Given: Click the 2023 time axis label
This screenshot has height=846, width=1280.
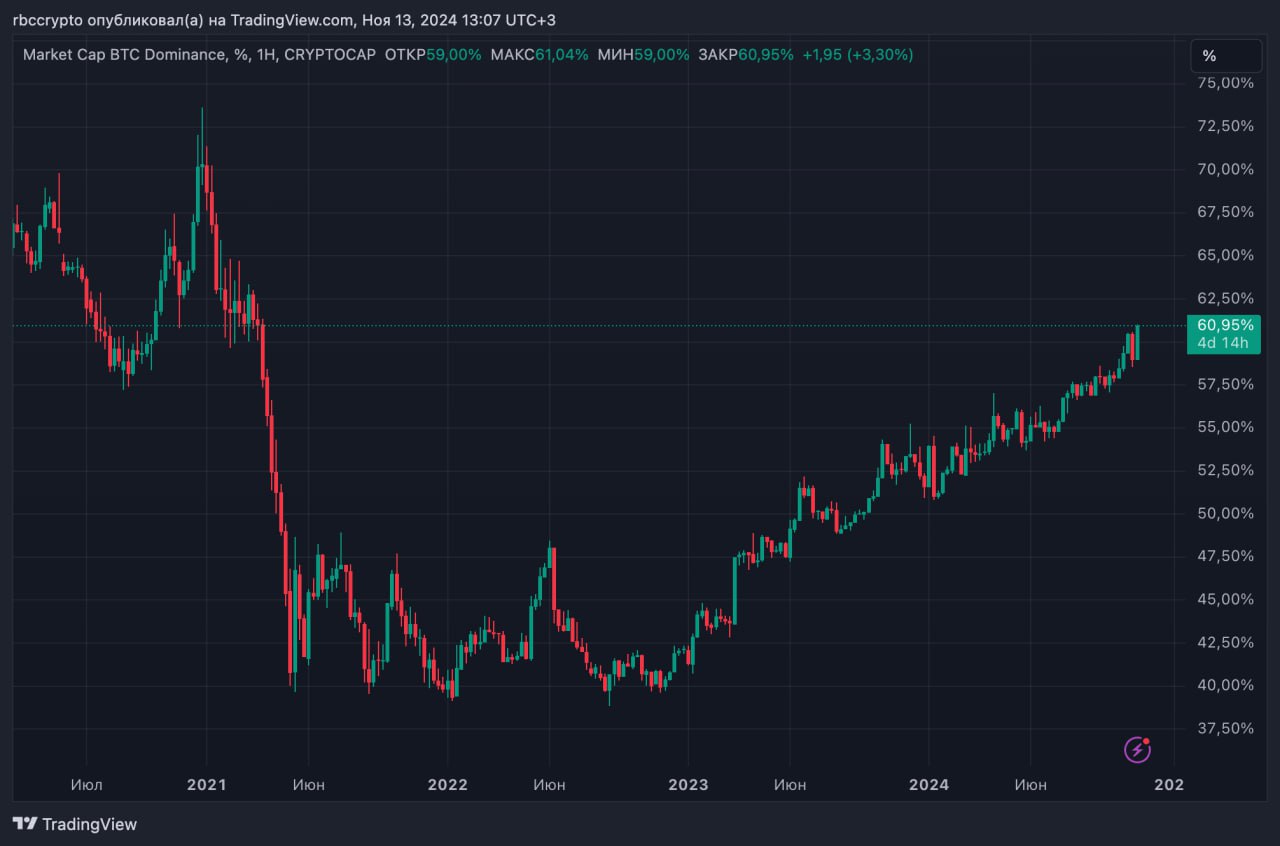Looking at the screenshot, I should [x=688, y=785].
